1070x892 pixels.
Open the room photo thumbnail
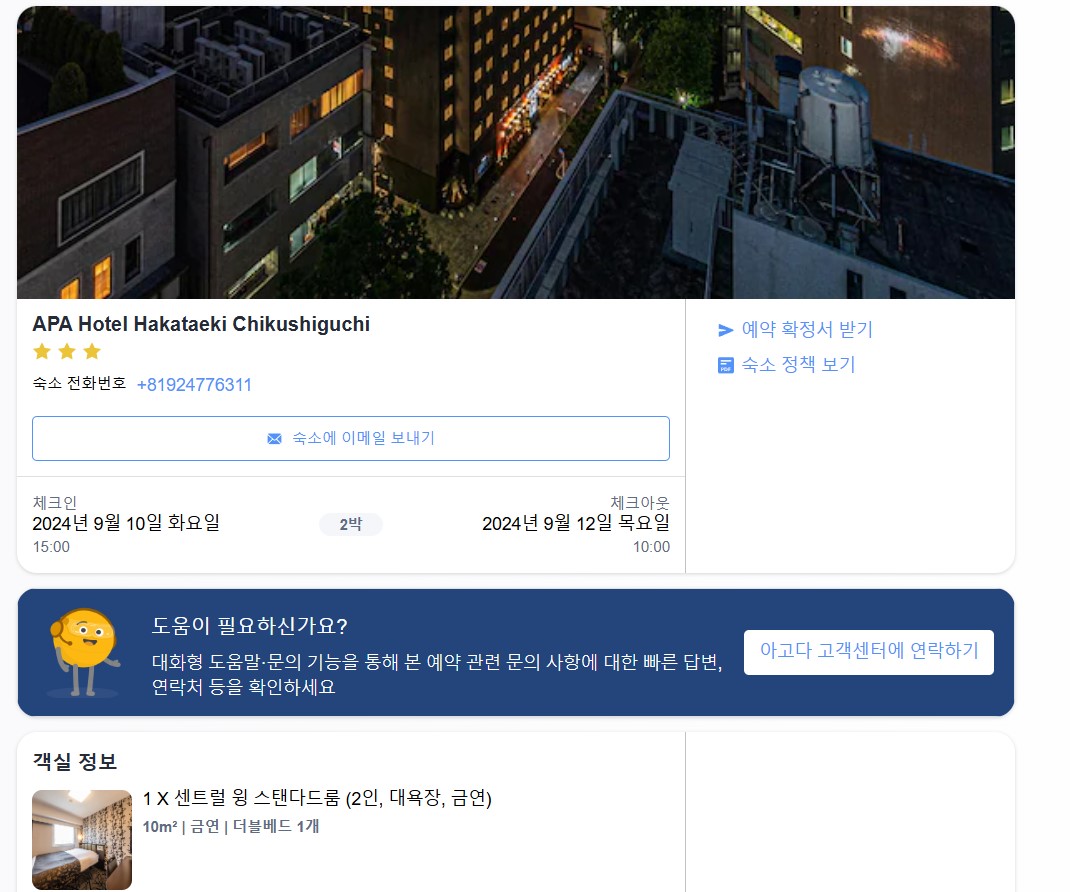[82, 839]
